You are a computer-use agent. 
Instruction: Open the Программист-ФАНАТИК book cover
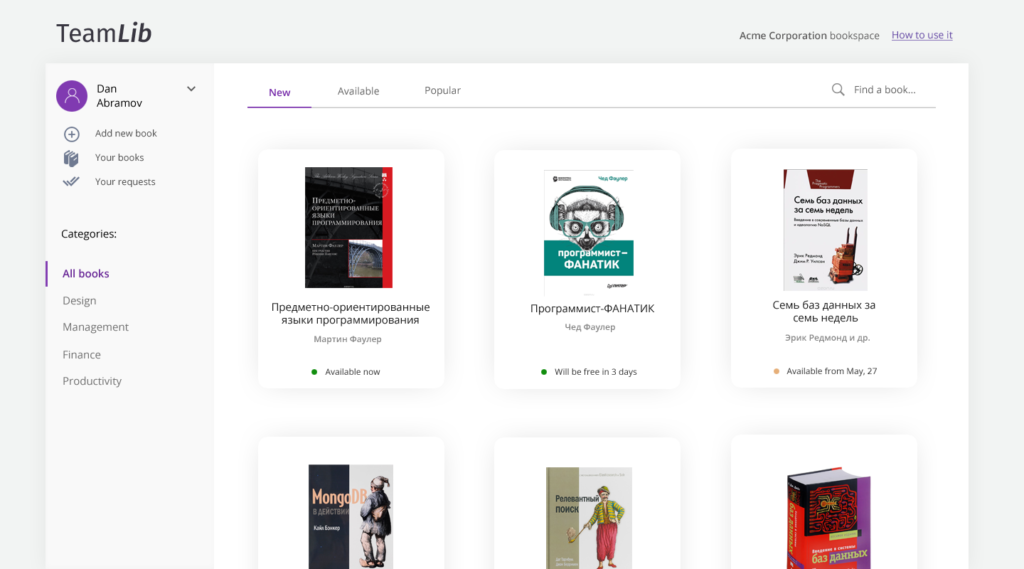(x=589, y=232)
